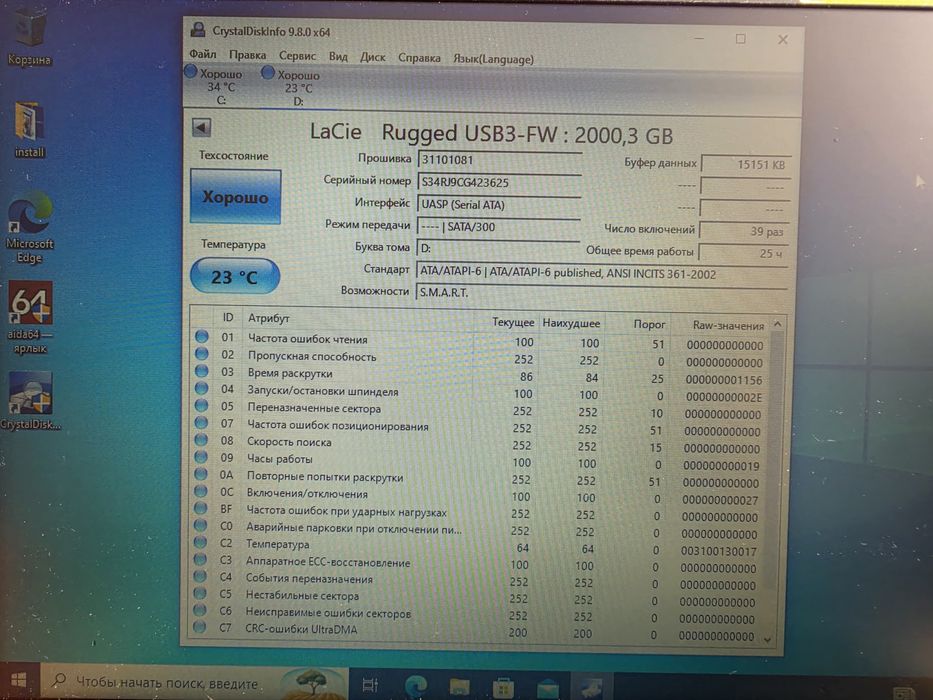Select raw value 003100130017 of Температура

[719, 552]
